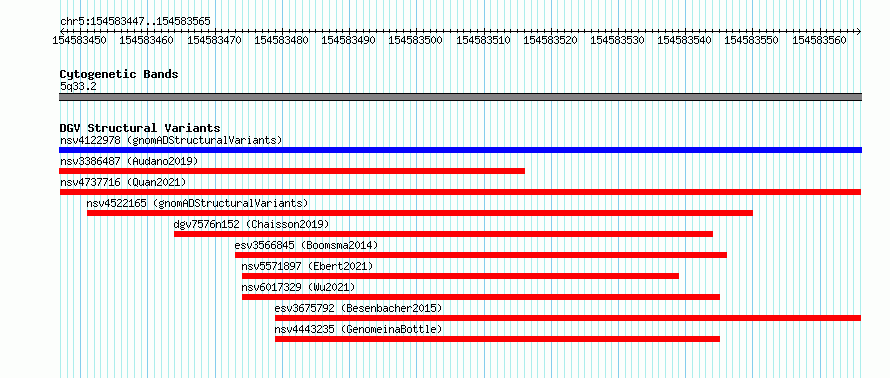This screenshot has height=378, width=890.
Task: Click the dgv7576n152 (Chaisson2019) label
Action: [251, 224]
